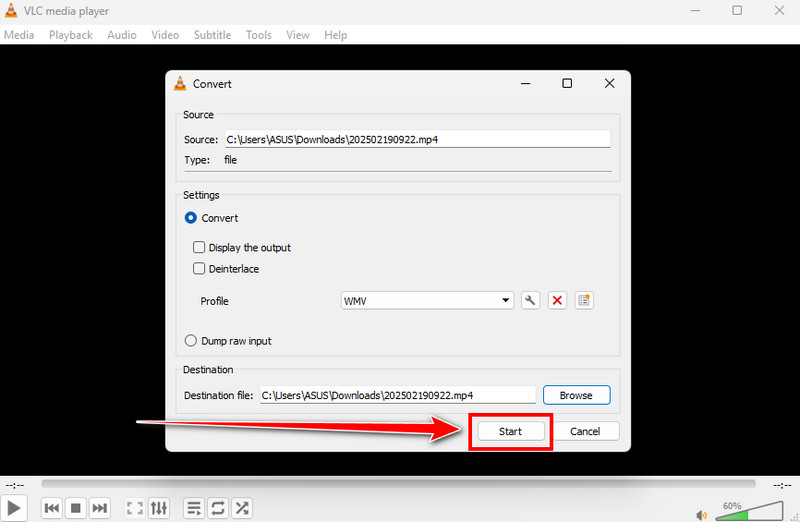Open the View menu
The height and width of the screenshot is (522, 800).
297,35
